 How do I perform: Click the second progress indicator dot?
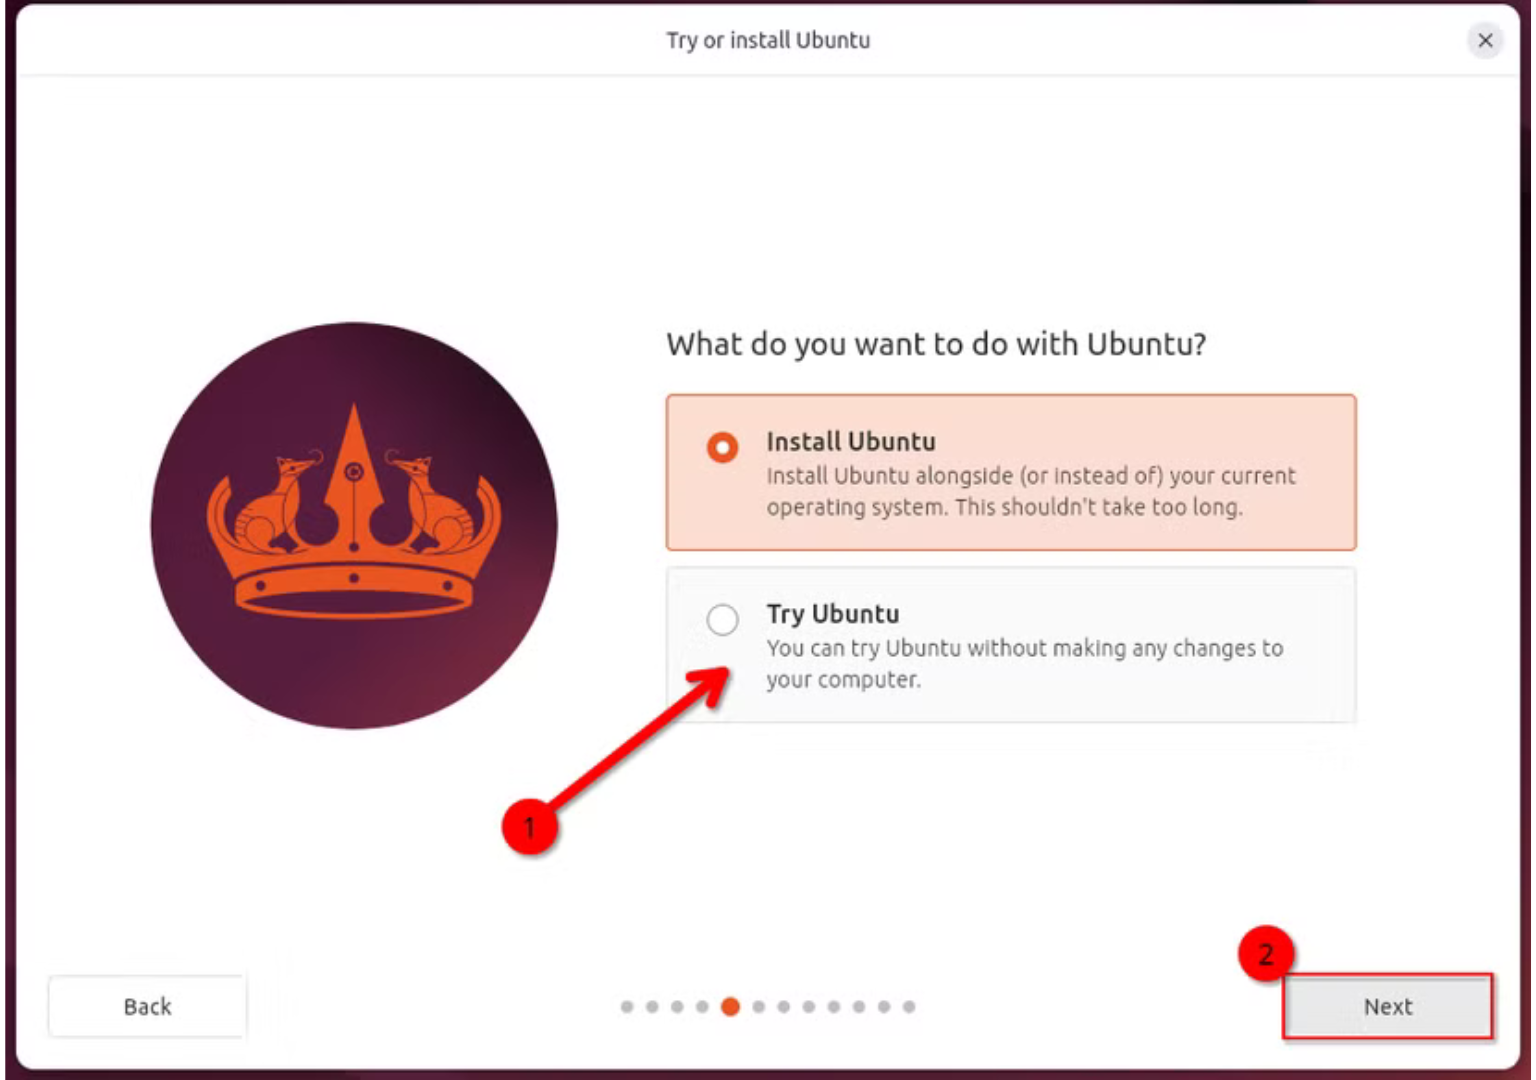[652, 1006]
